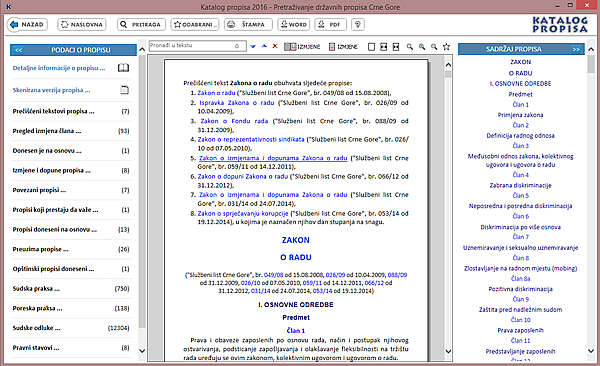Viewport: 600px width, 366px height.
Task: Click the KATALOG PROPISA logo
Action: [560, 25]
